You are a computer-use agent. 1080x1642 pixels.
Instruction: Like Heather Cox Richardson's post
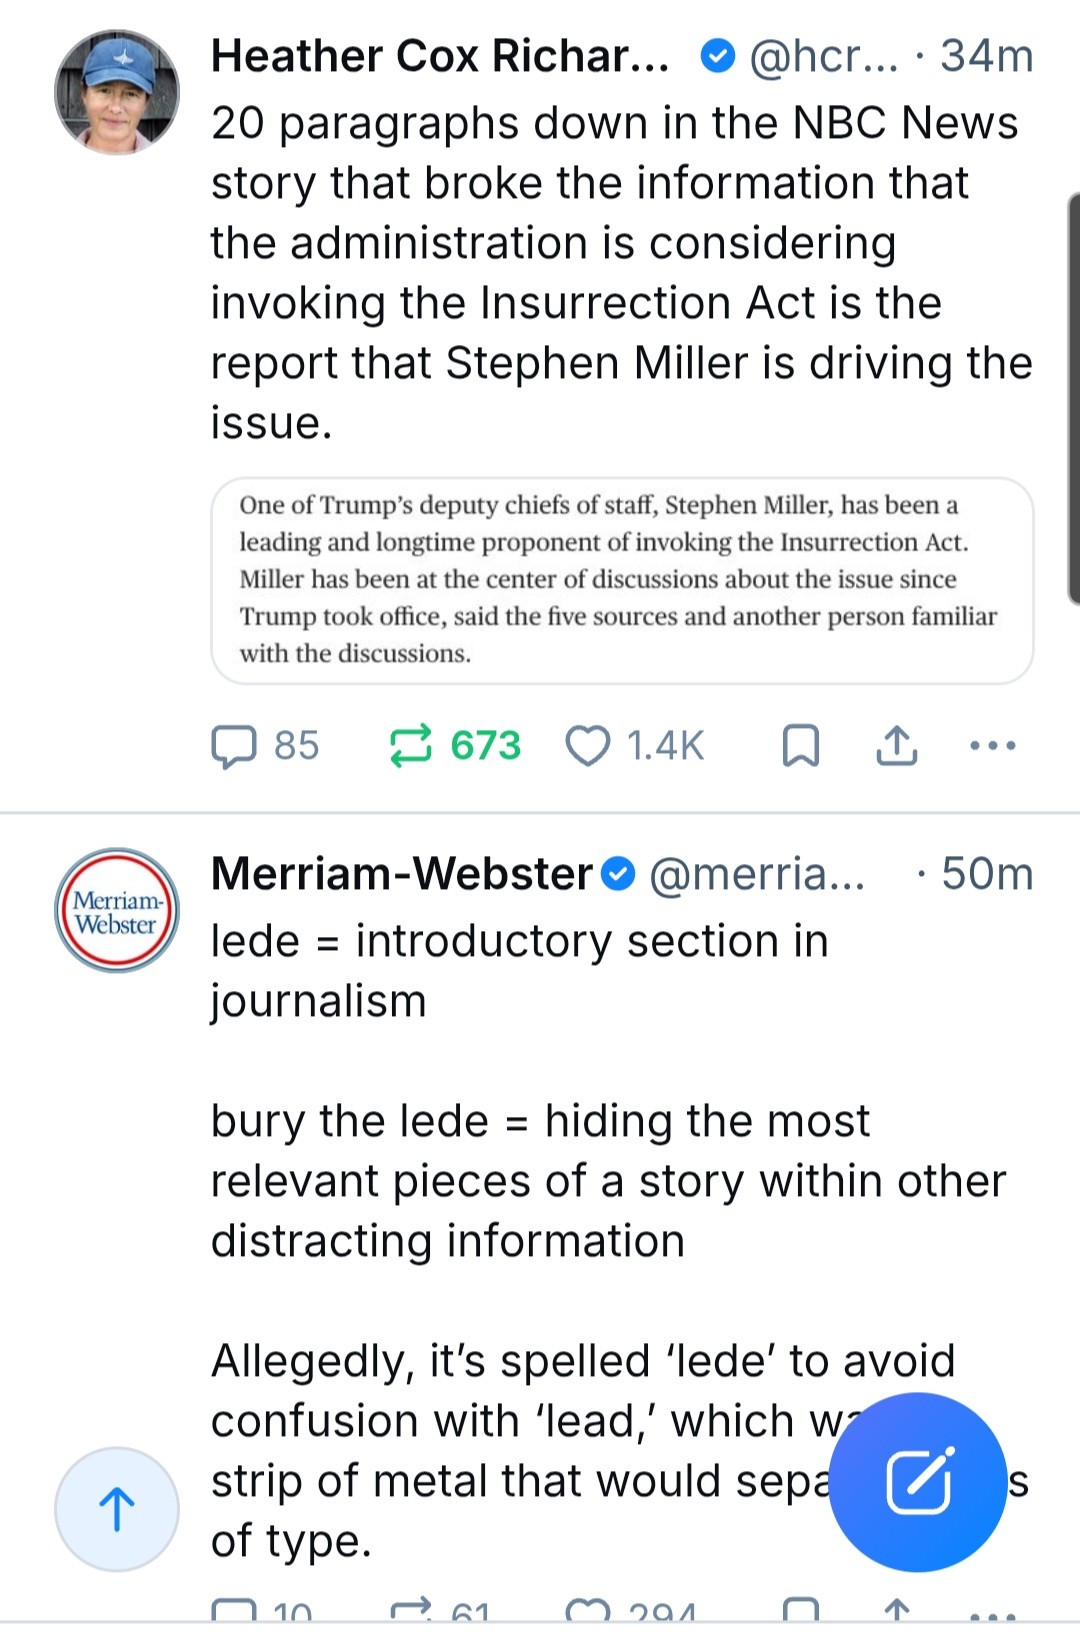[588, 746]
